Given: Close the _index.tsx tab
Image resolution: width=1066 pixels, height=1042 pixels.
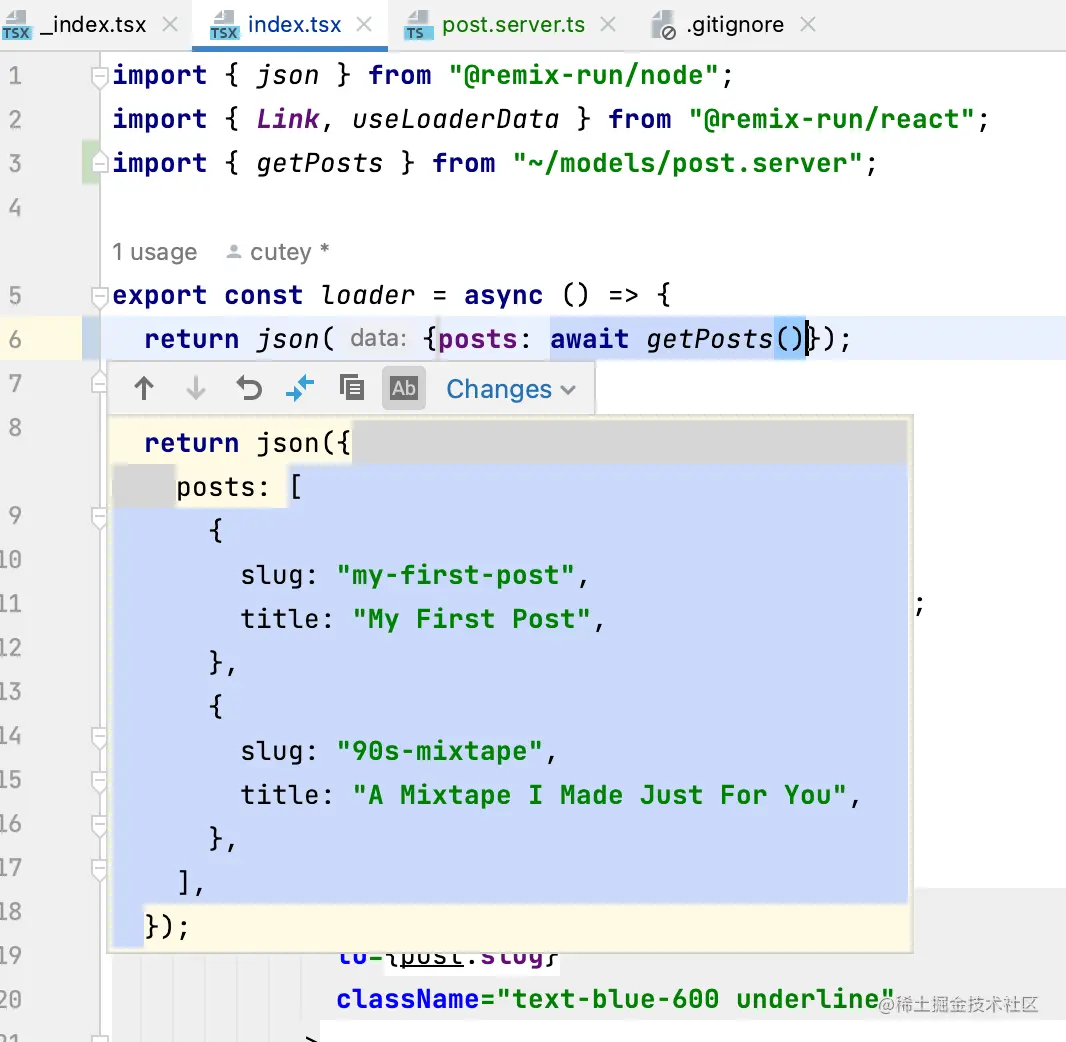Looking at the screenshot, I should (170, 25).
